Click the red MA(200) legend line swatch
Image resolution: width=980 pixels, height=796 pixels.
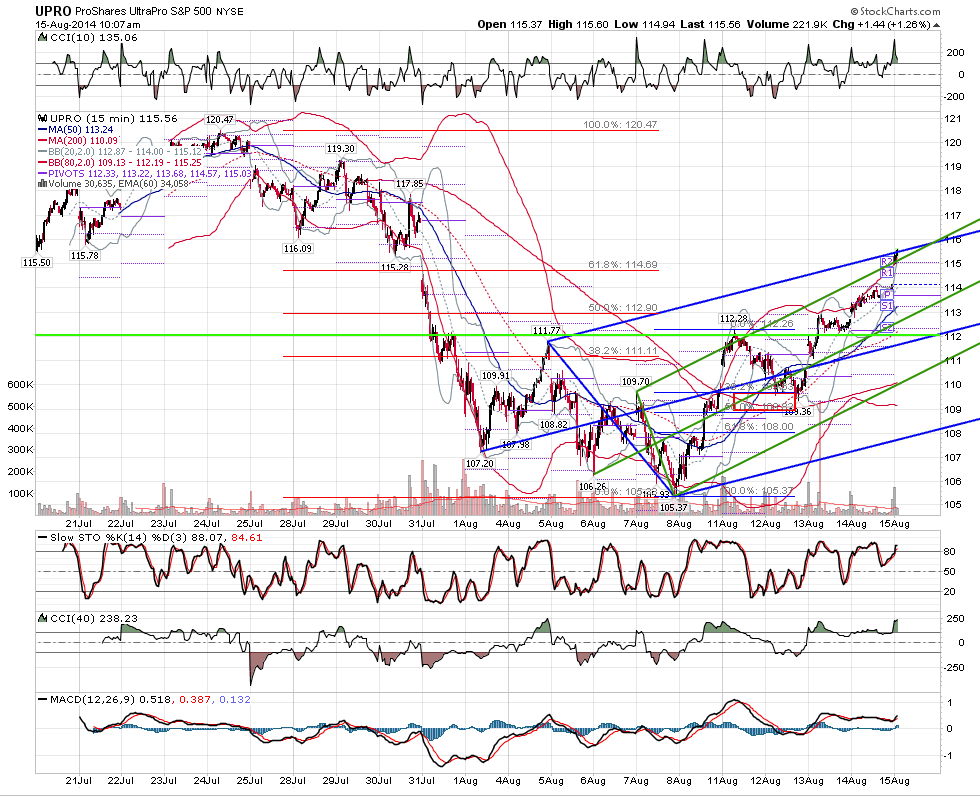coord(42,141)
